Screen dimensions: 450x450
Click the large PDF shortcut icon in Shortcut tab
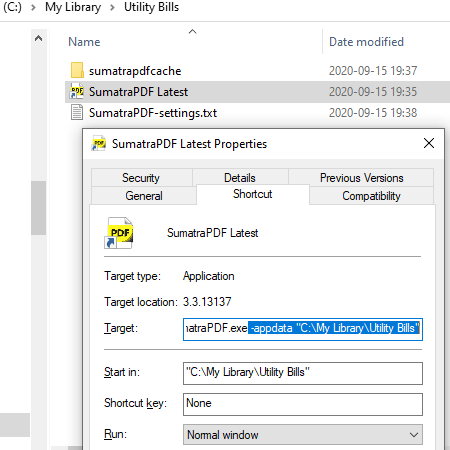[119, 233]
